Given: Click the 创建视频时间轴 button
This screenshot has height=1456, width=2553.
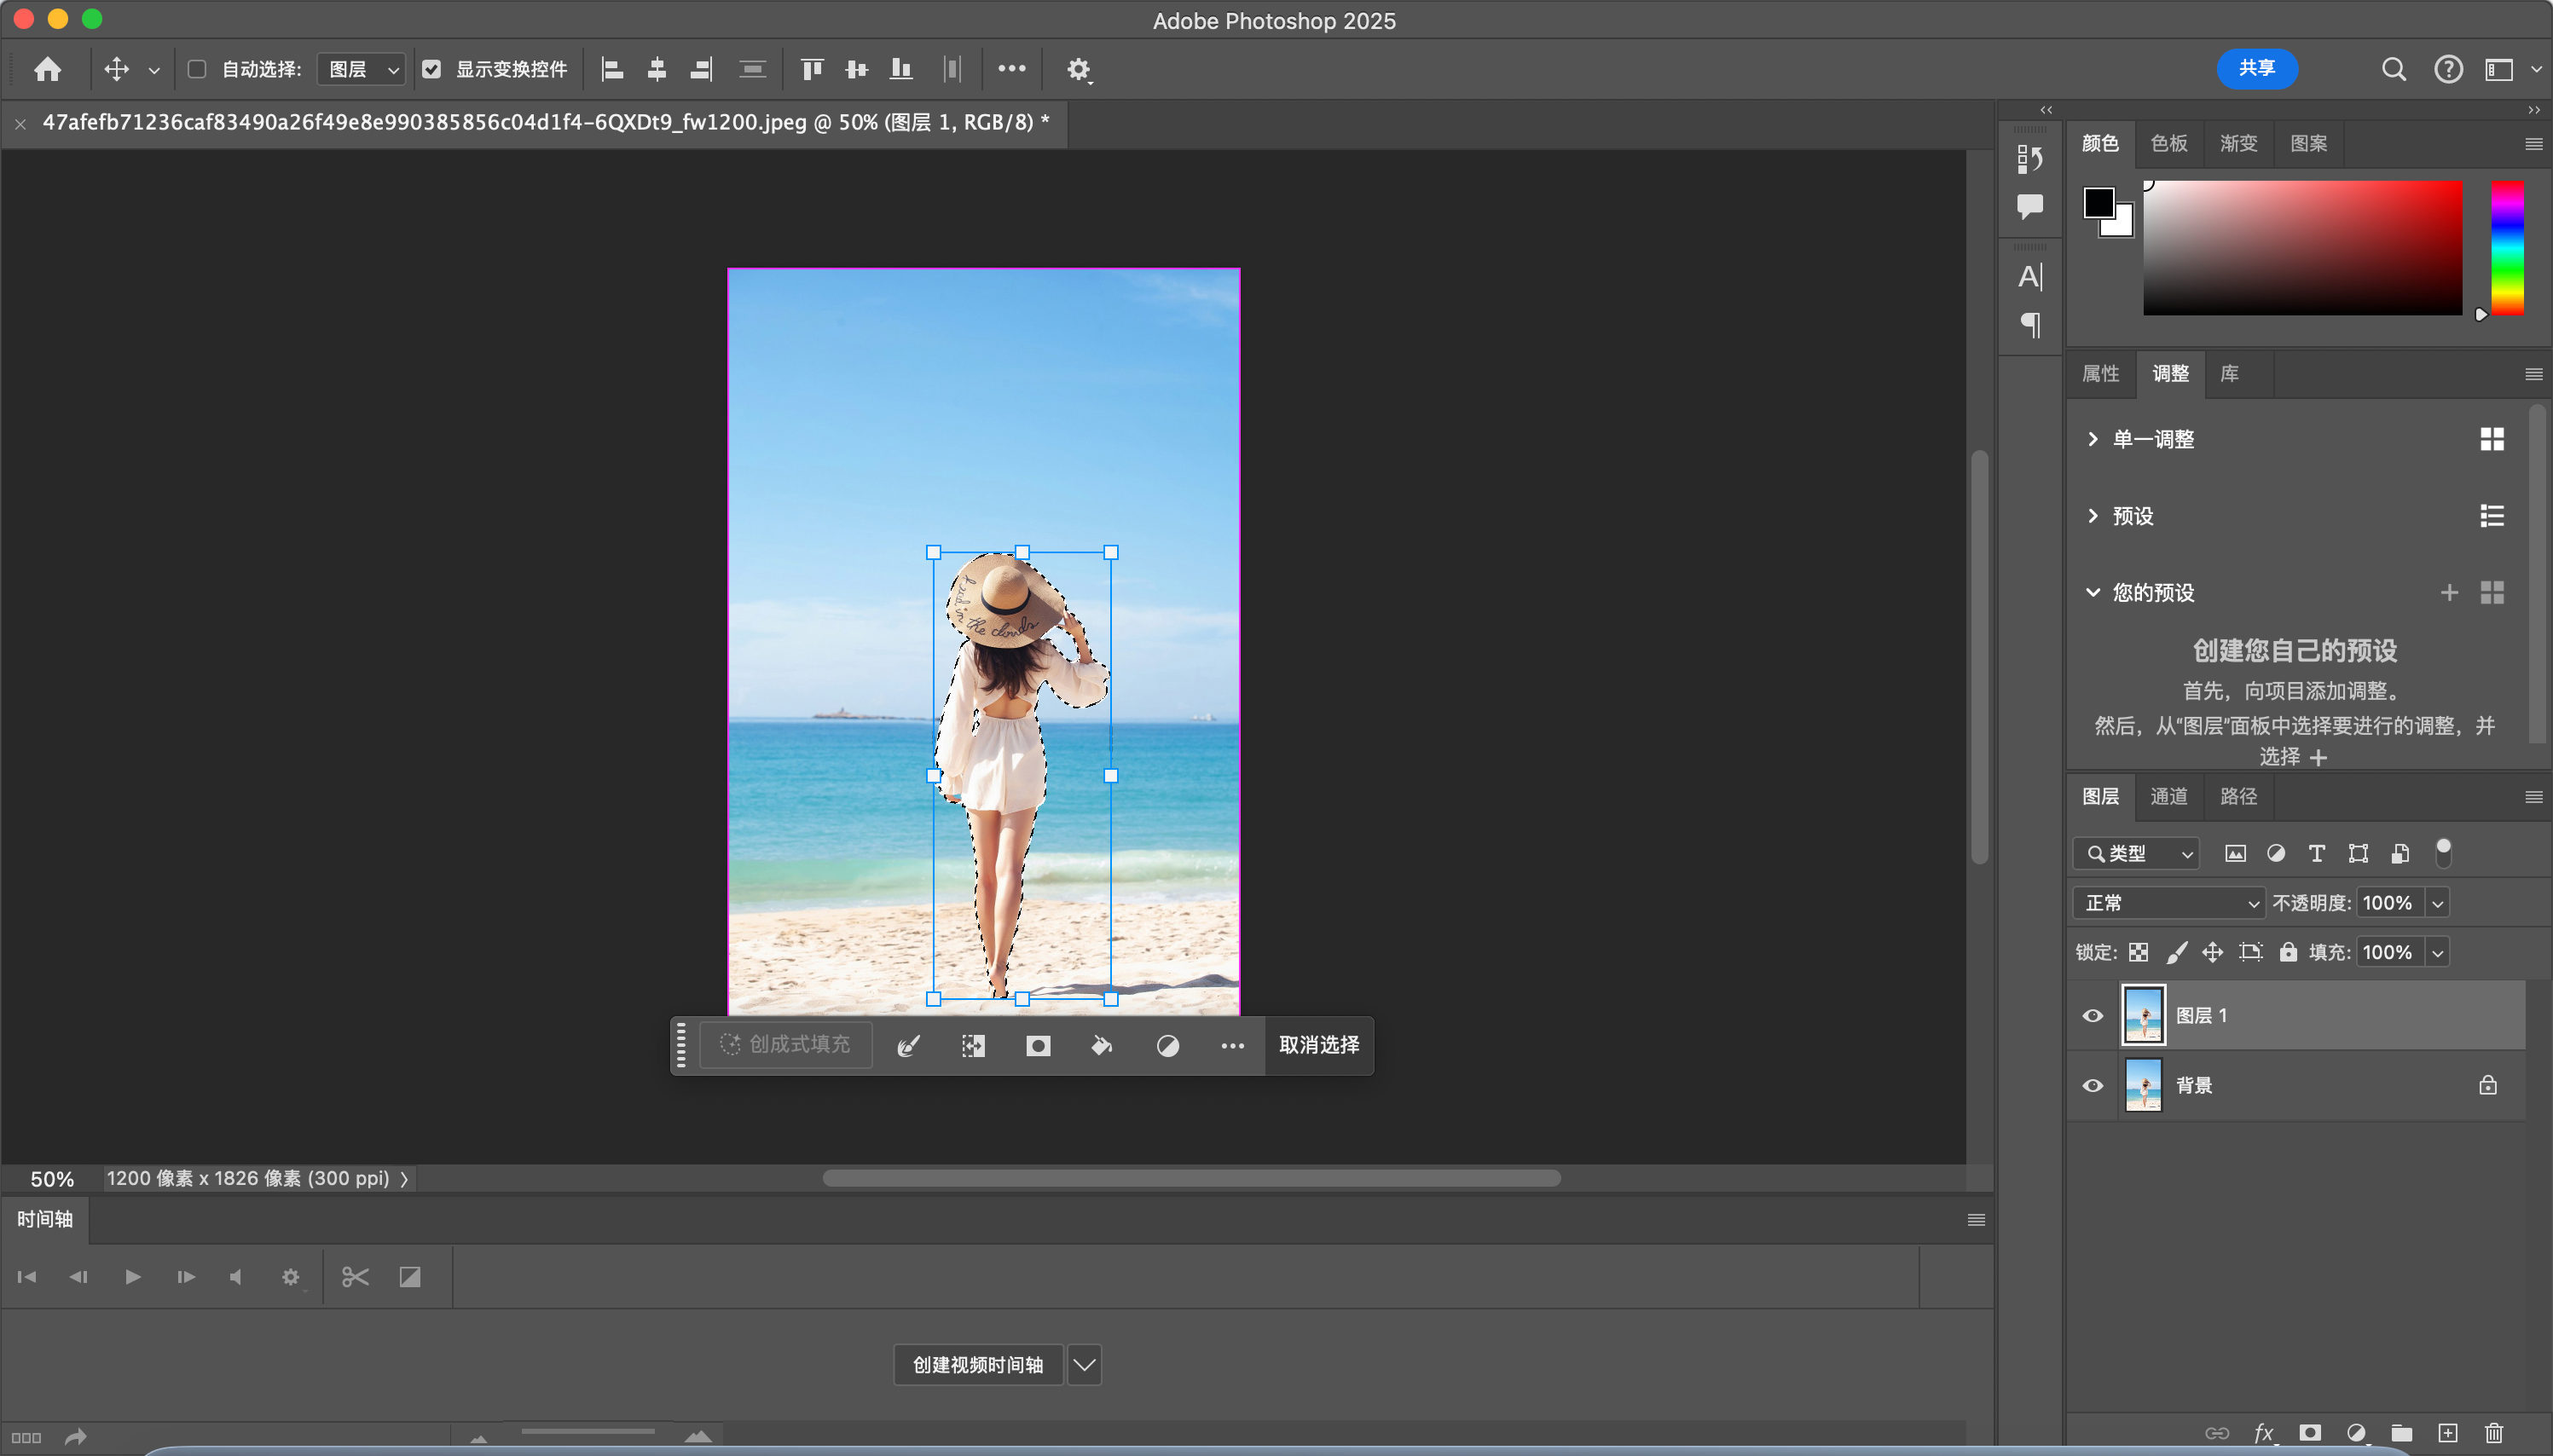Looking at the screenshot, I should 977,1365.
